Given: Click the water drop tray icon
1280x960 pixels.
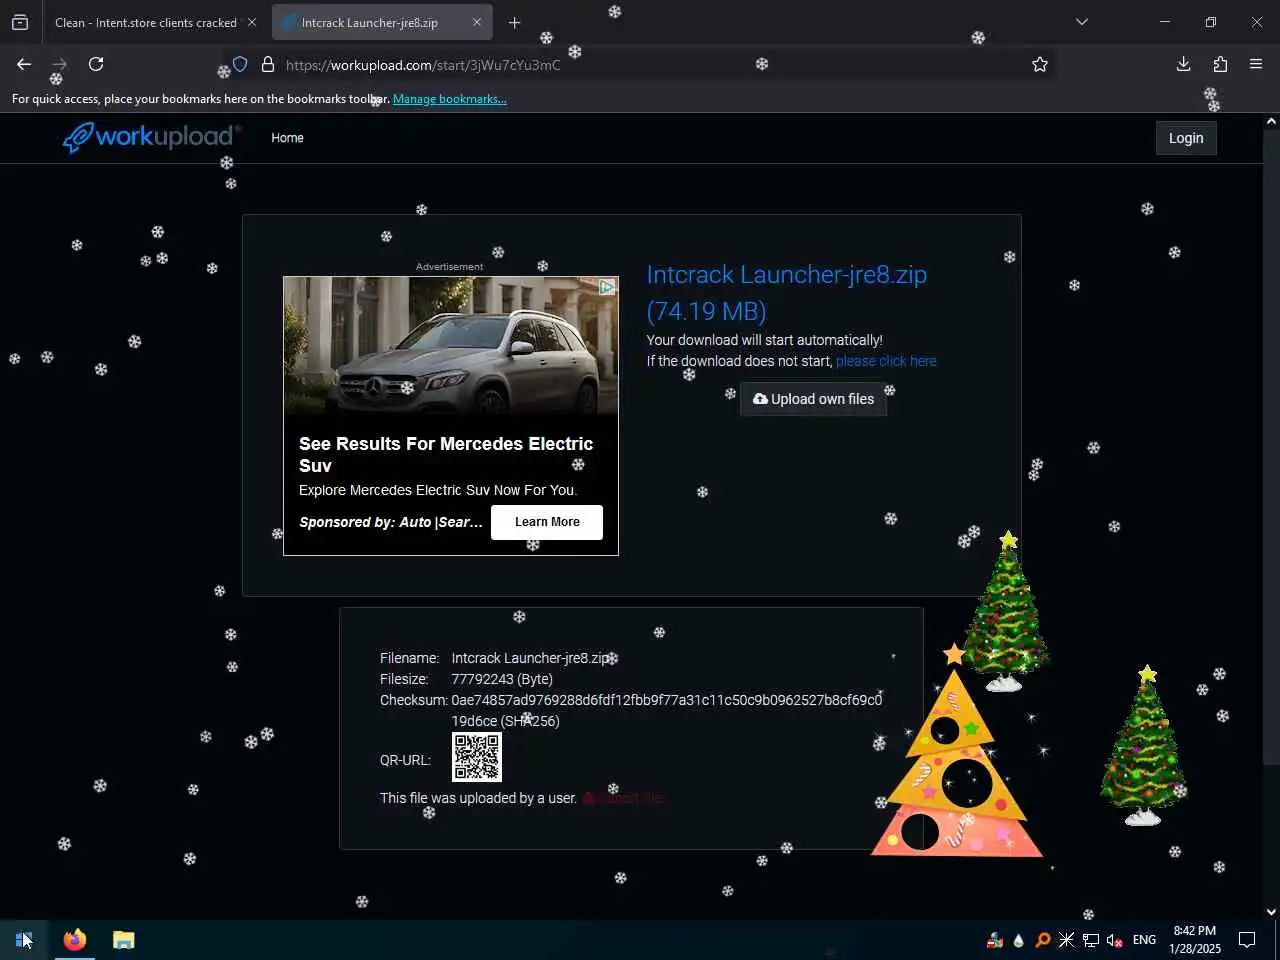Looking at the screenshot, I should click(x=1018, y=940).
